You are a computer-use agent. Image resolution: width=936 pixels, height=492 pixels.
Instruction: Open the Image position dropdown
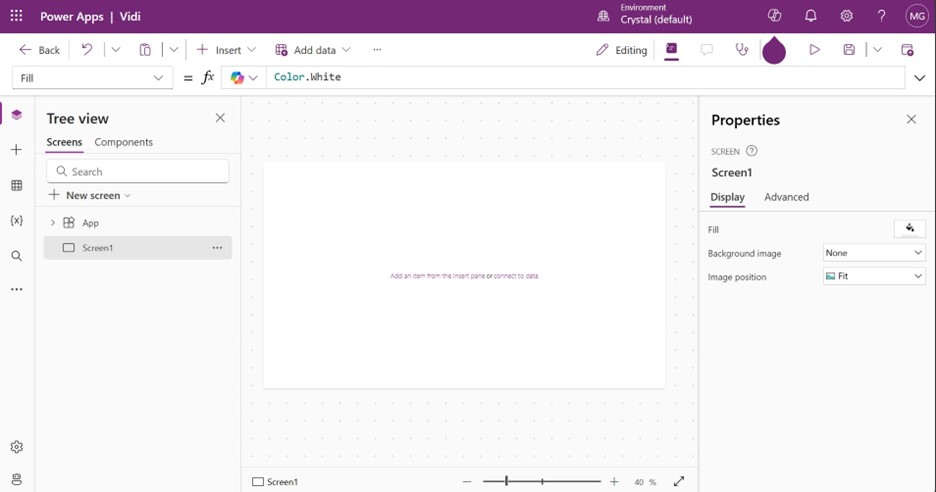874,276
